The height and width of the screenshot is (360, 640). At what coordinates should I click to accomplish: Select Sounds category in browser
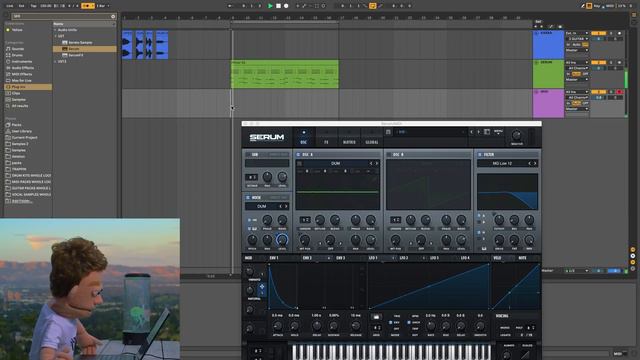pyautogui.click(x=18, y=49)
